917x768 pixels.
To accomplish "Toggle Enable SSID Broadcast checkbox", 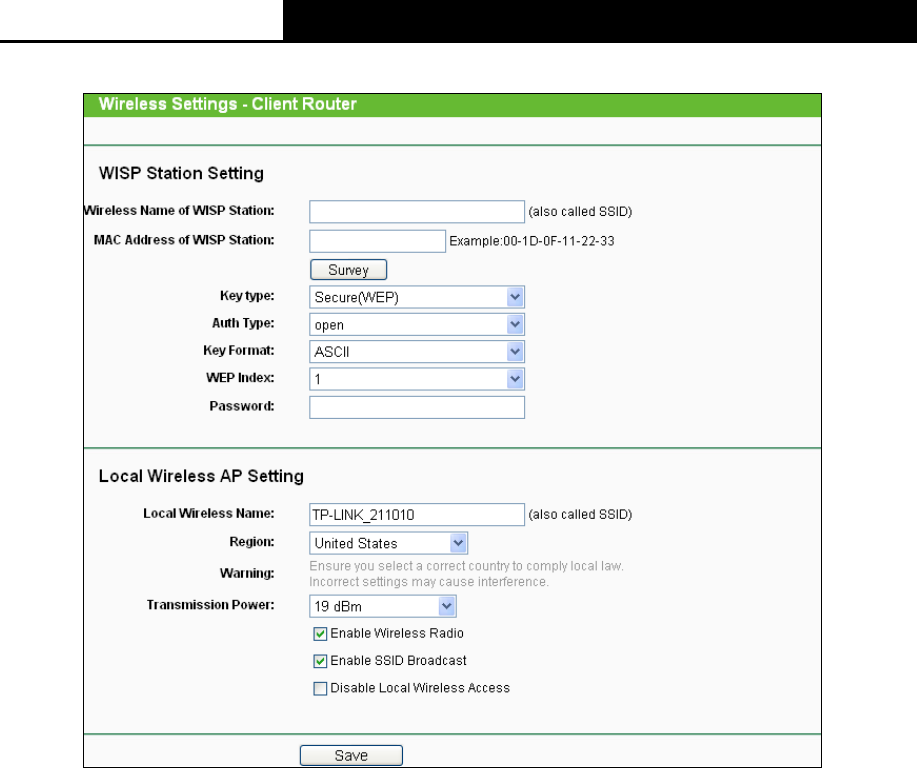I will (x=320, y=661).
